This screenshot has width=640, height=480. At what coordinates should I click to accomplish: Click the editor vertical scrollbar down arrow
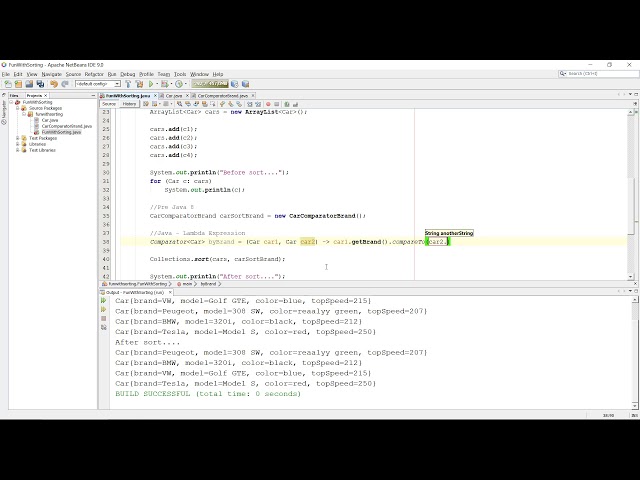point(631,276)
